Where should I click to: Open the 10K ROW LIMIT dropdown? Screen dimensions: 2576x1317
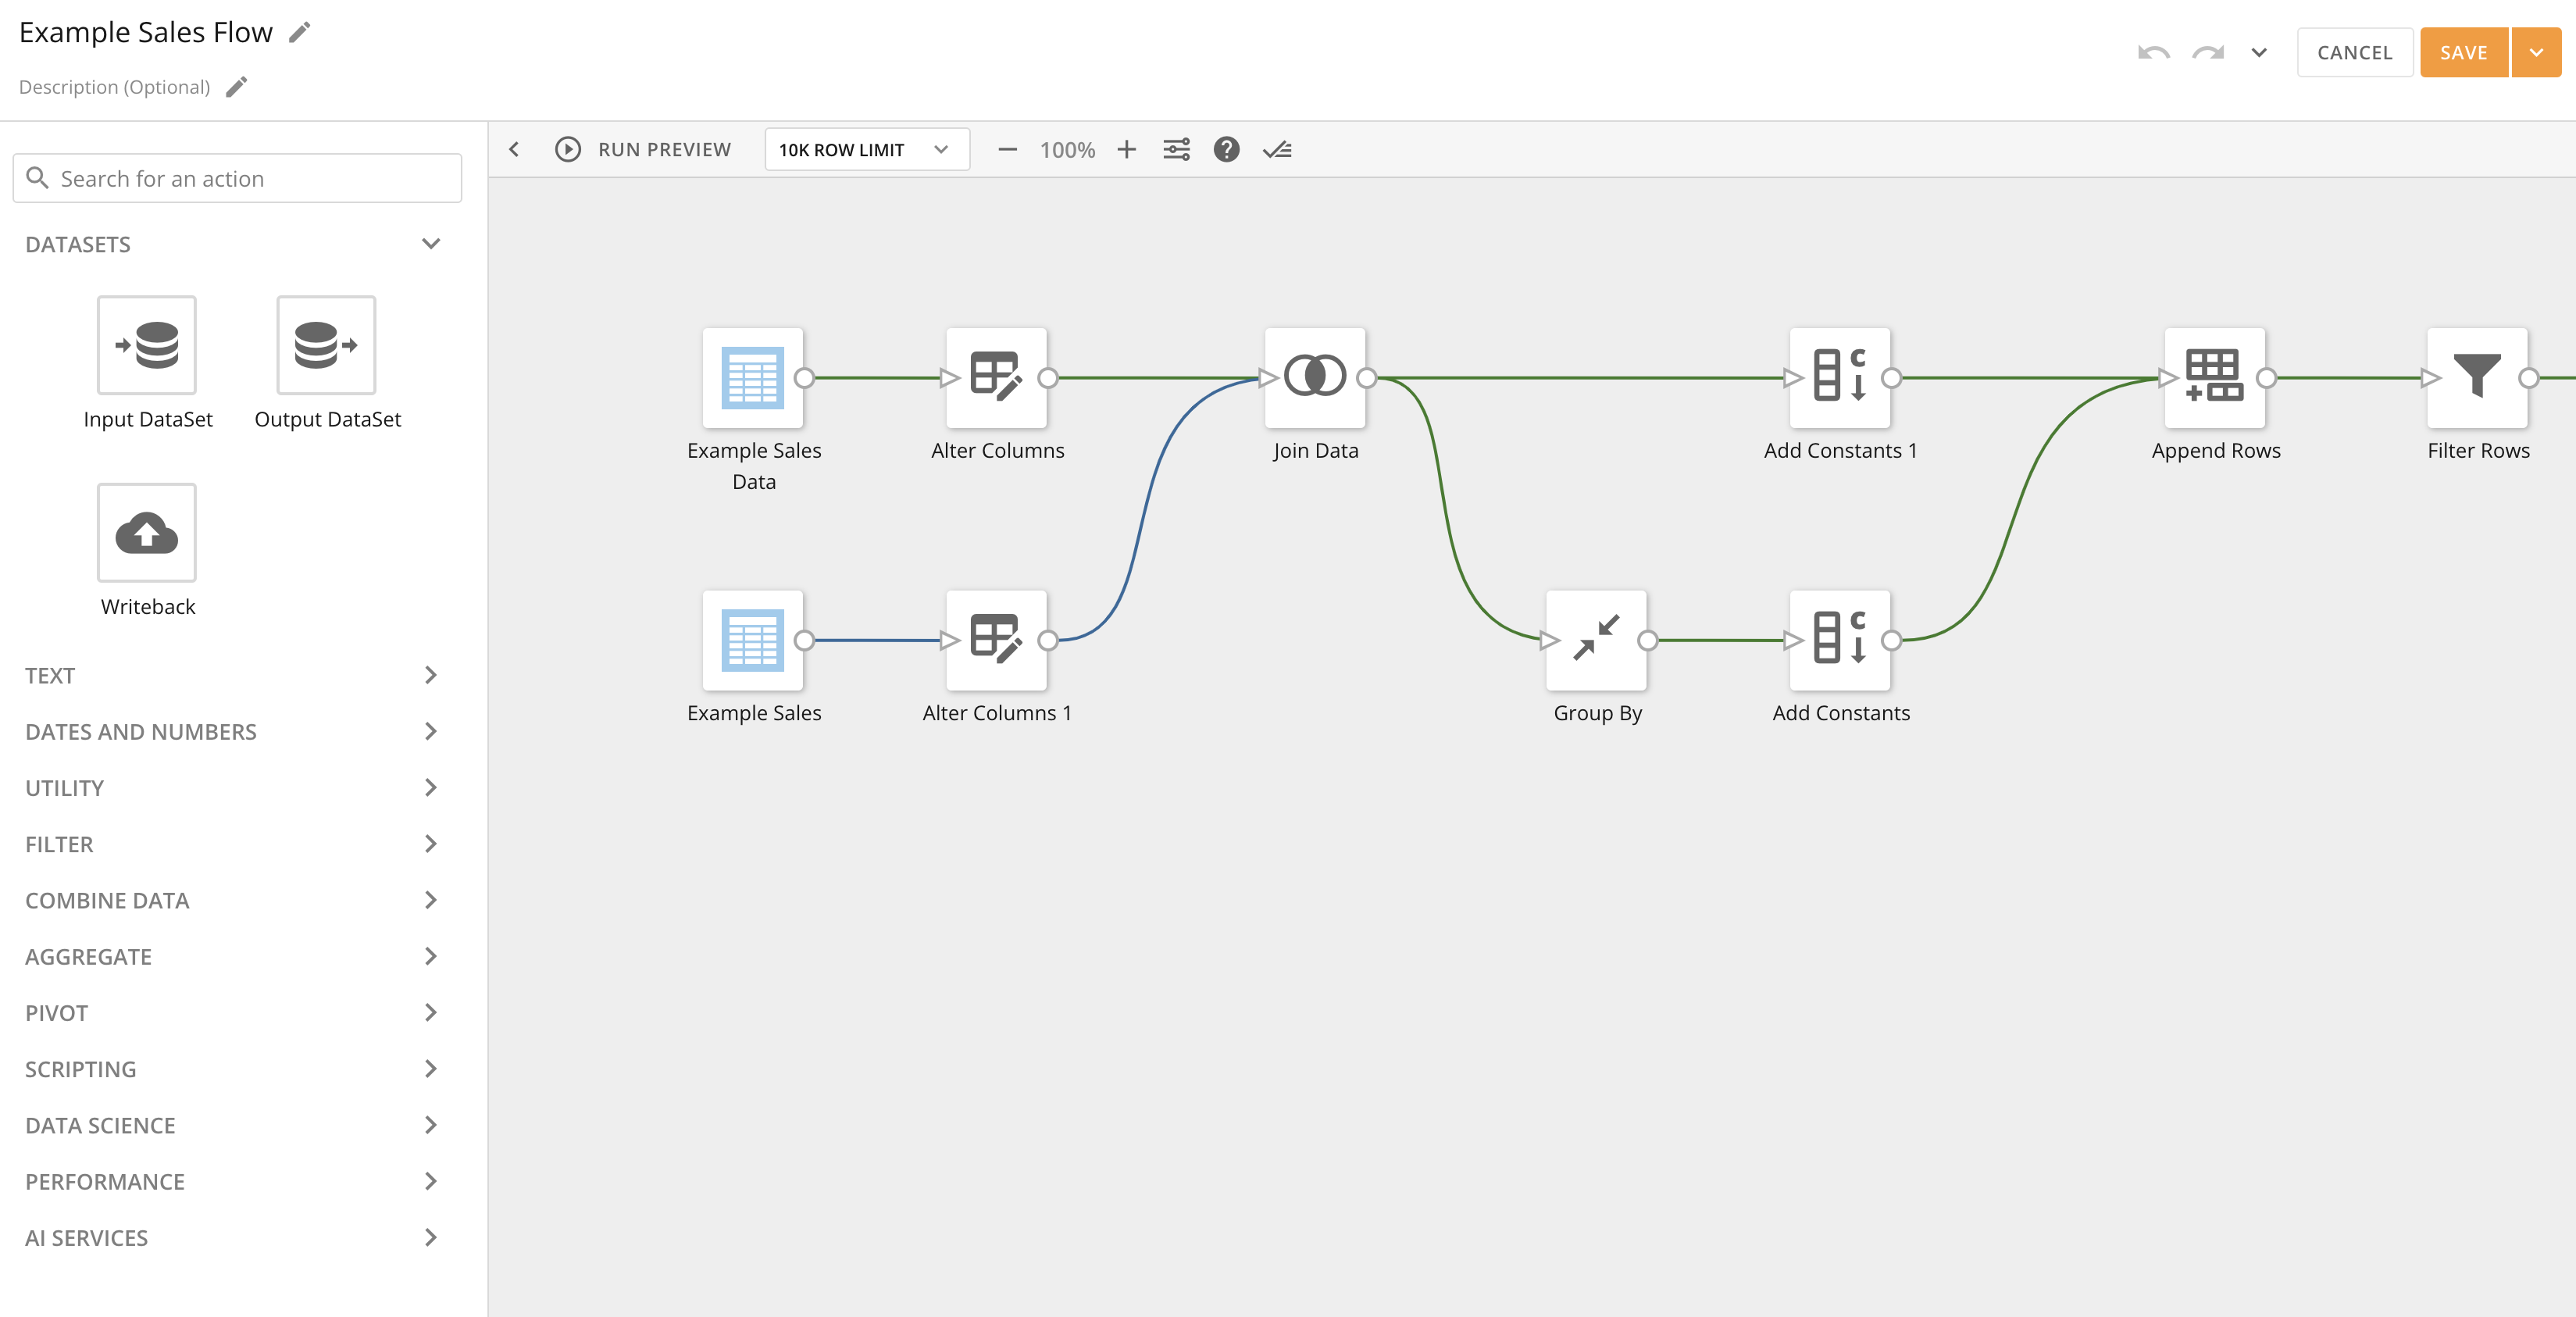tap(866, 150)
